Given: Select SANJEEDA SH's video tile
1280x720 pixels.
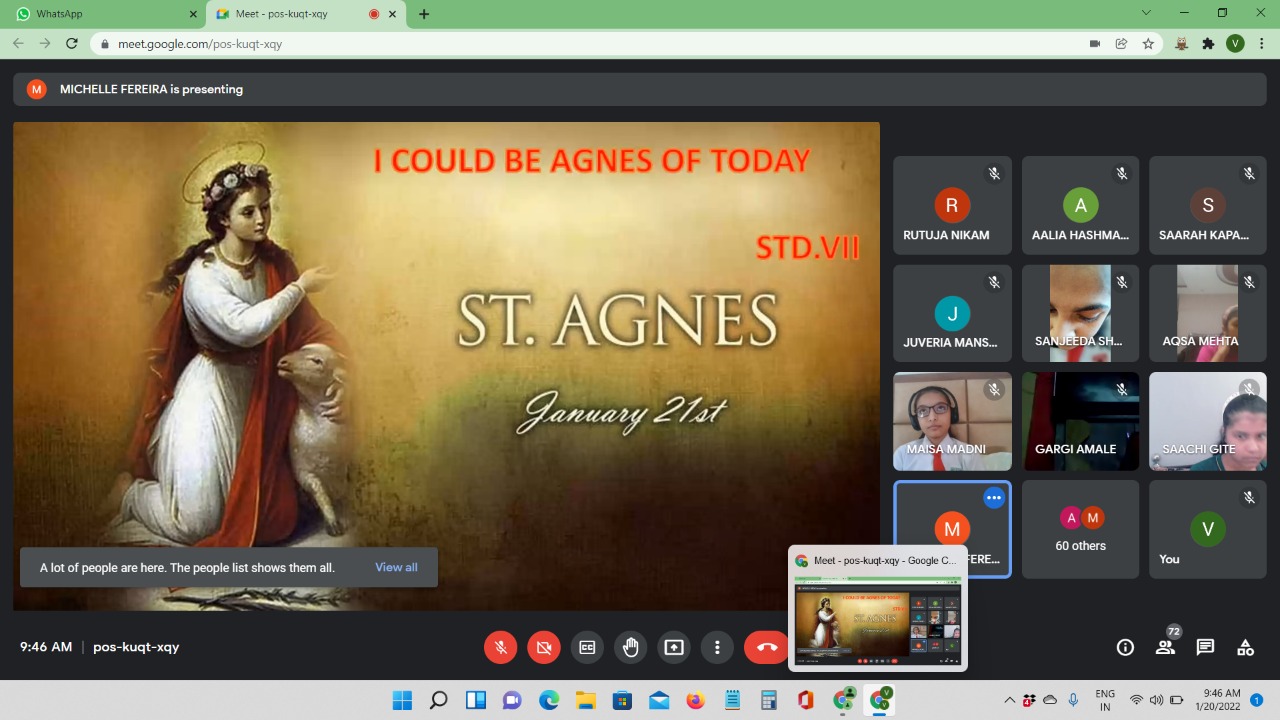Looking at the screenshot, I should [x=1080, y=313].
